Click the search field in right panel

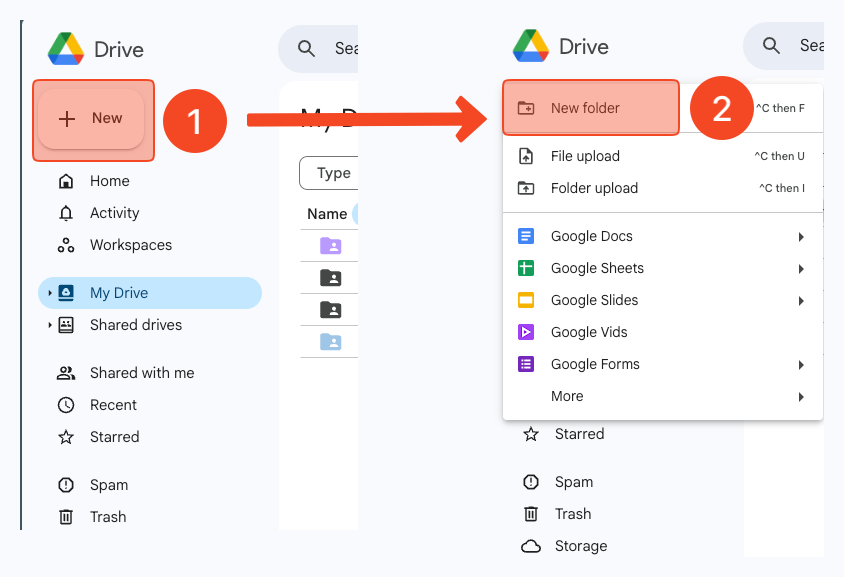(783, 45)
